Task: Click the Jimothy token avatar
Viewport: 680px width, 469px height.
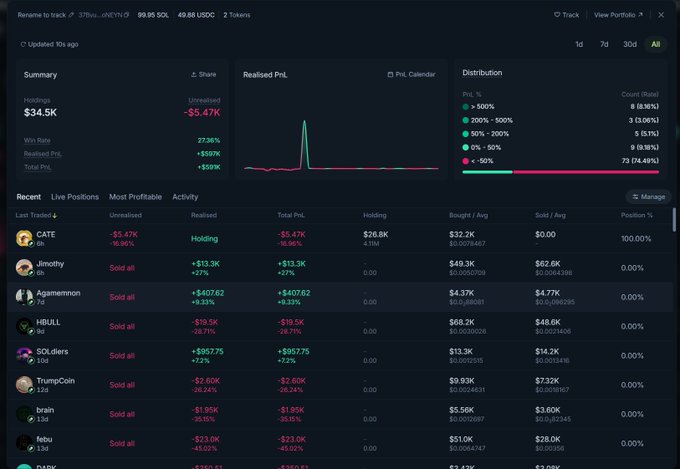Action: pyautogui.click(x=24, y=268)
